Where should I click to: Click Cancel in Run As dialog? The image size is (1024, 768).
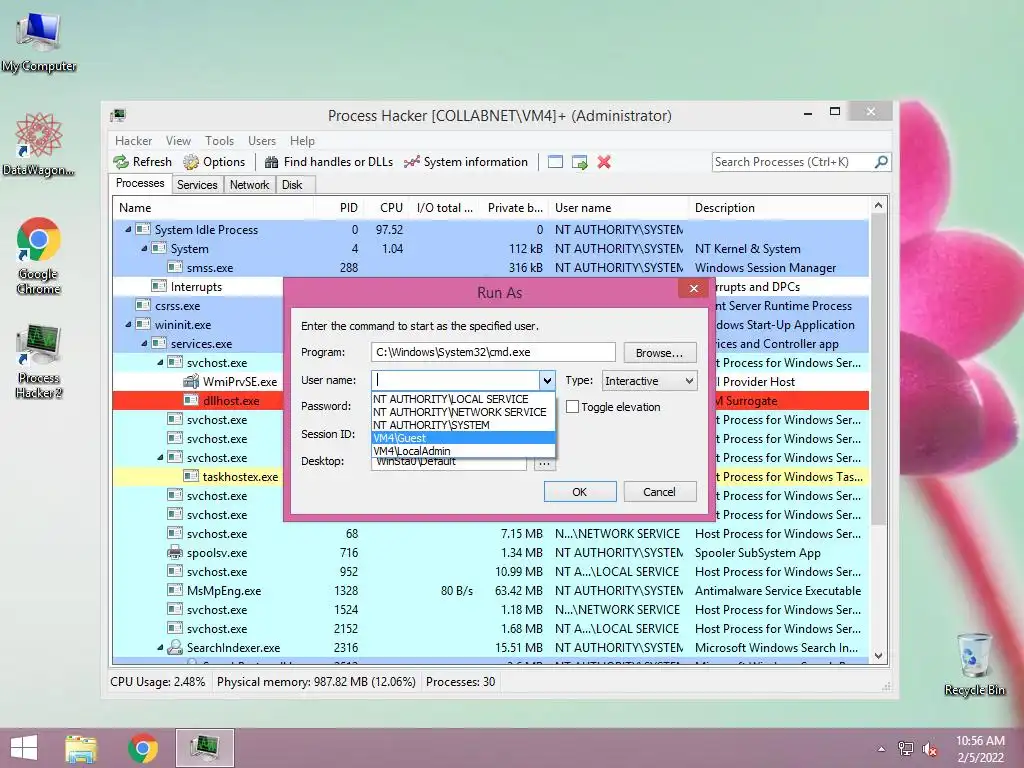coord(660,492)
